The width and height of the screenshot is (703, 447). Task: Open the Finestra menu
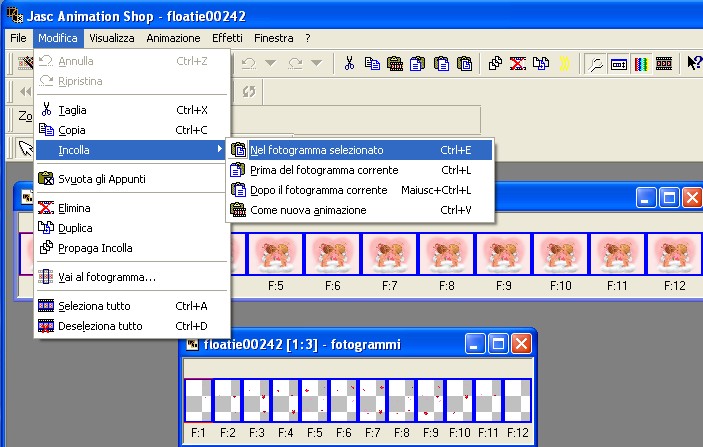273,38
